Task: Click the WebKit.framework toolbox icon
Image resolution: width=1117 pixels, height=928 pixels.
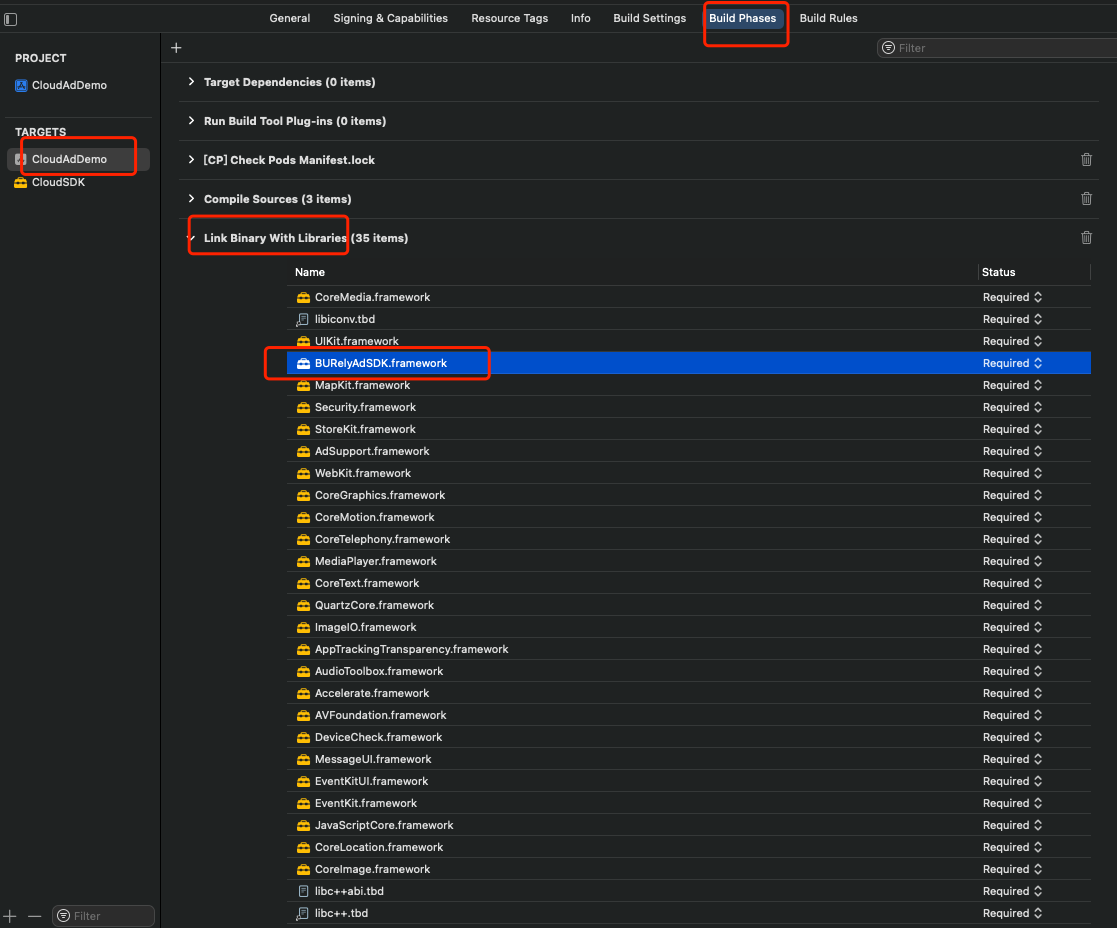Action: point(303,474)
